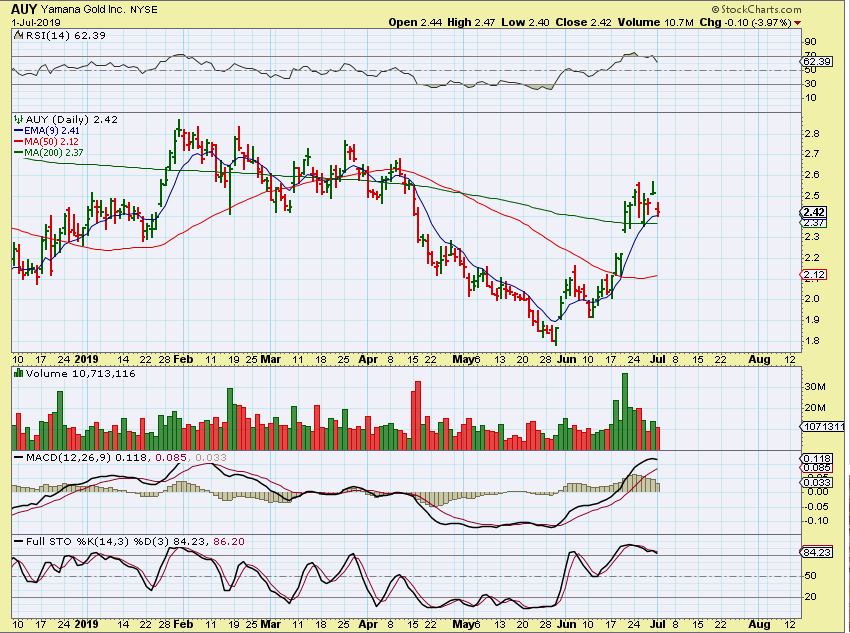
Task: Click the 20 level on stochastic axis
Action: 810,597
